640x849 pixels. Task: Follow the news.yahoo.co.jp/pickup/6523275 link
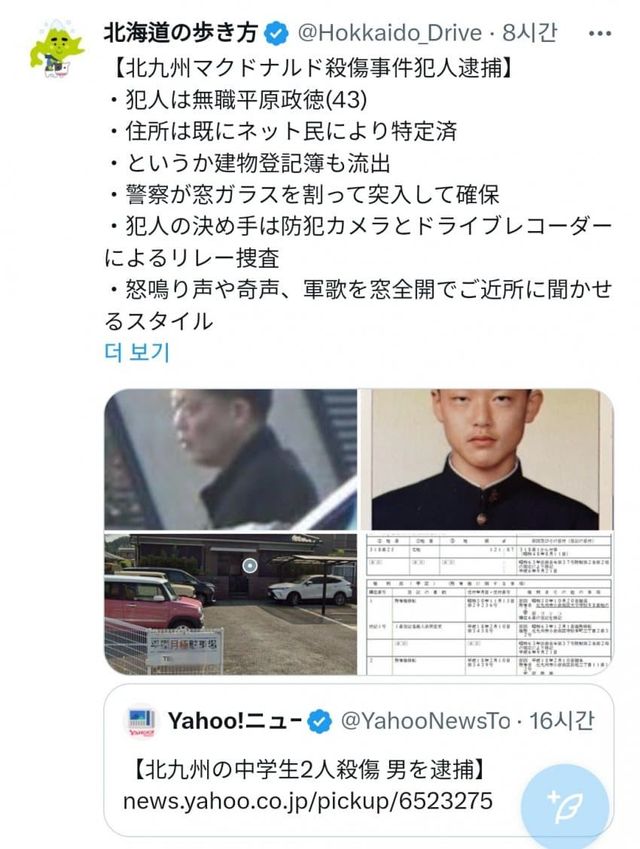(x=308, y=801)
